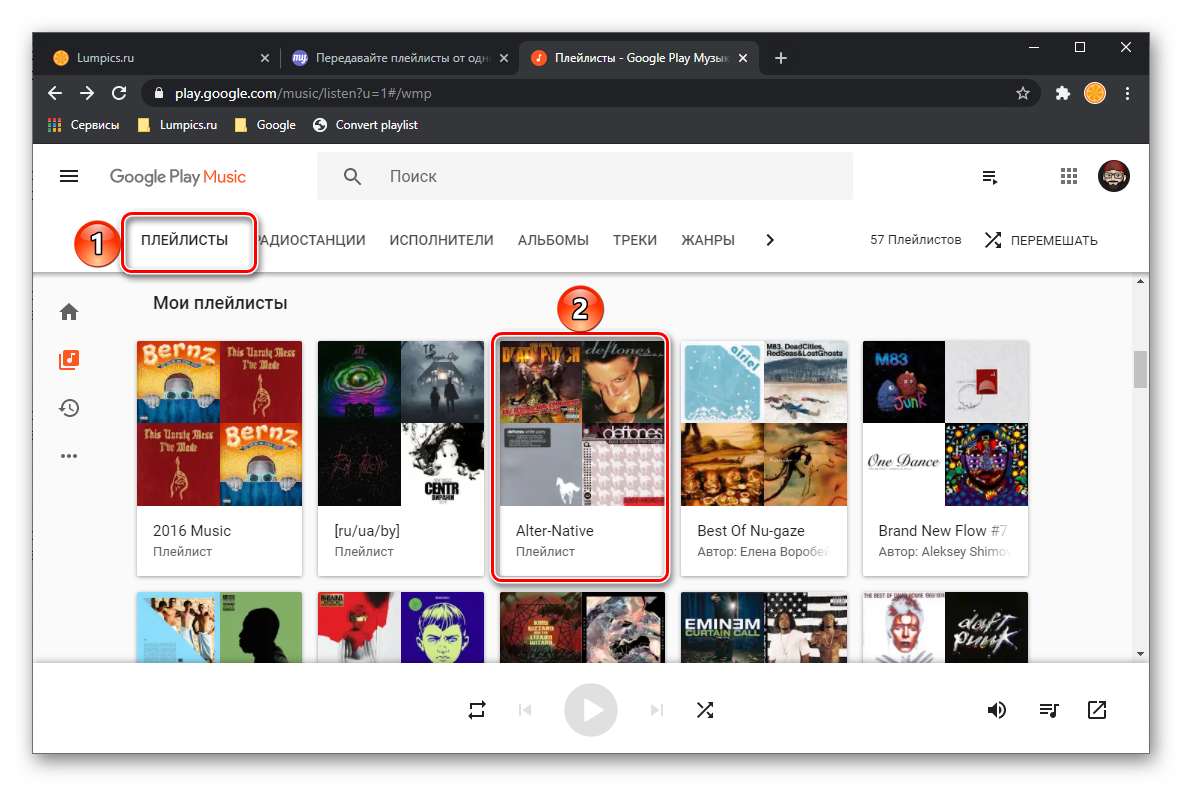Open more options in the sidebar
The image size is (1182, 786).
point(69,456)
